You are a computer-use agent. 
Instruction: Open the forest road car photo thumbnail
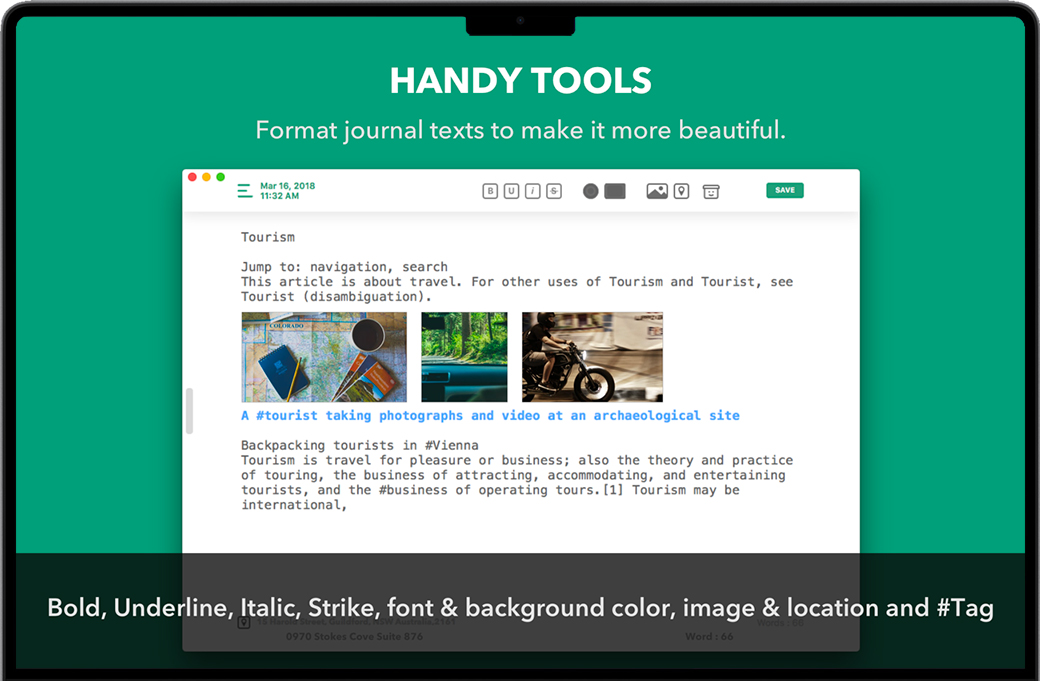pyautogui.click(x=464, y=357)
